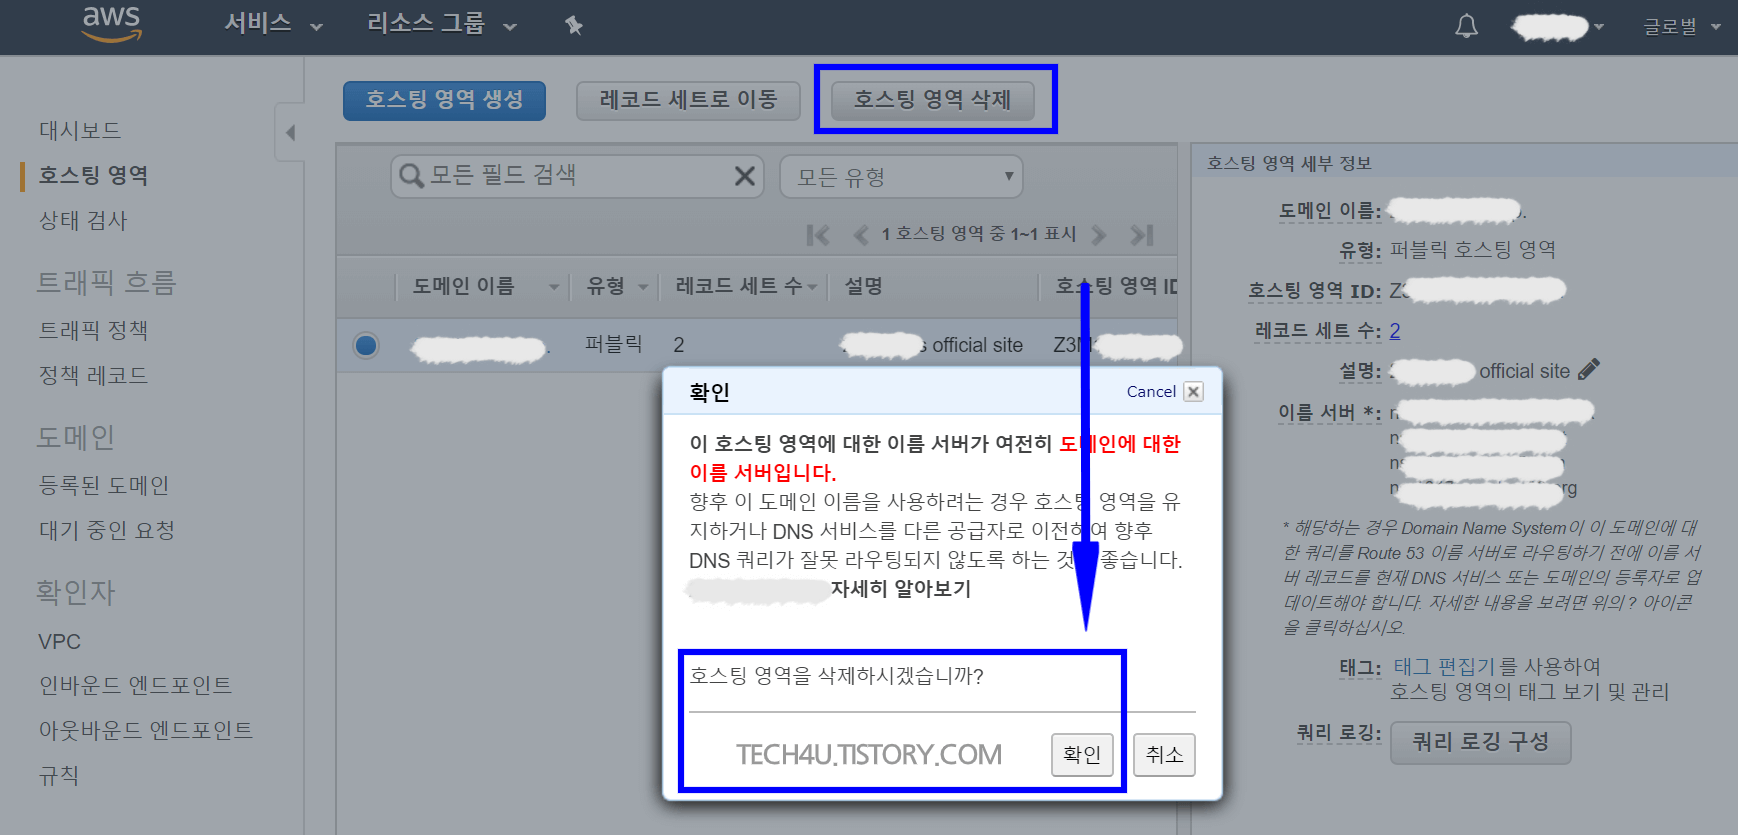Image resolution: width=1738 pixels, height=835 pixels.
Task: Open 등록된 도메인 in sidebar
Action: (x=104, y=485)
